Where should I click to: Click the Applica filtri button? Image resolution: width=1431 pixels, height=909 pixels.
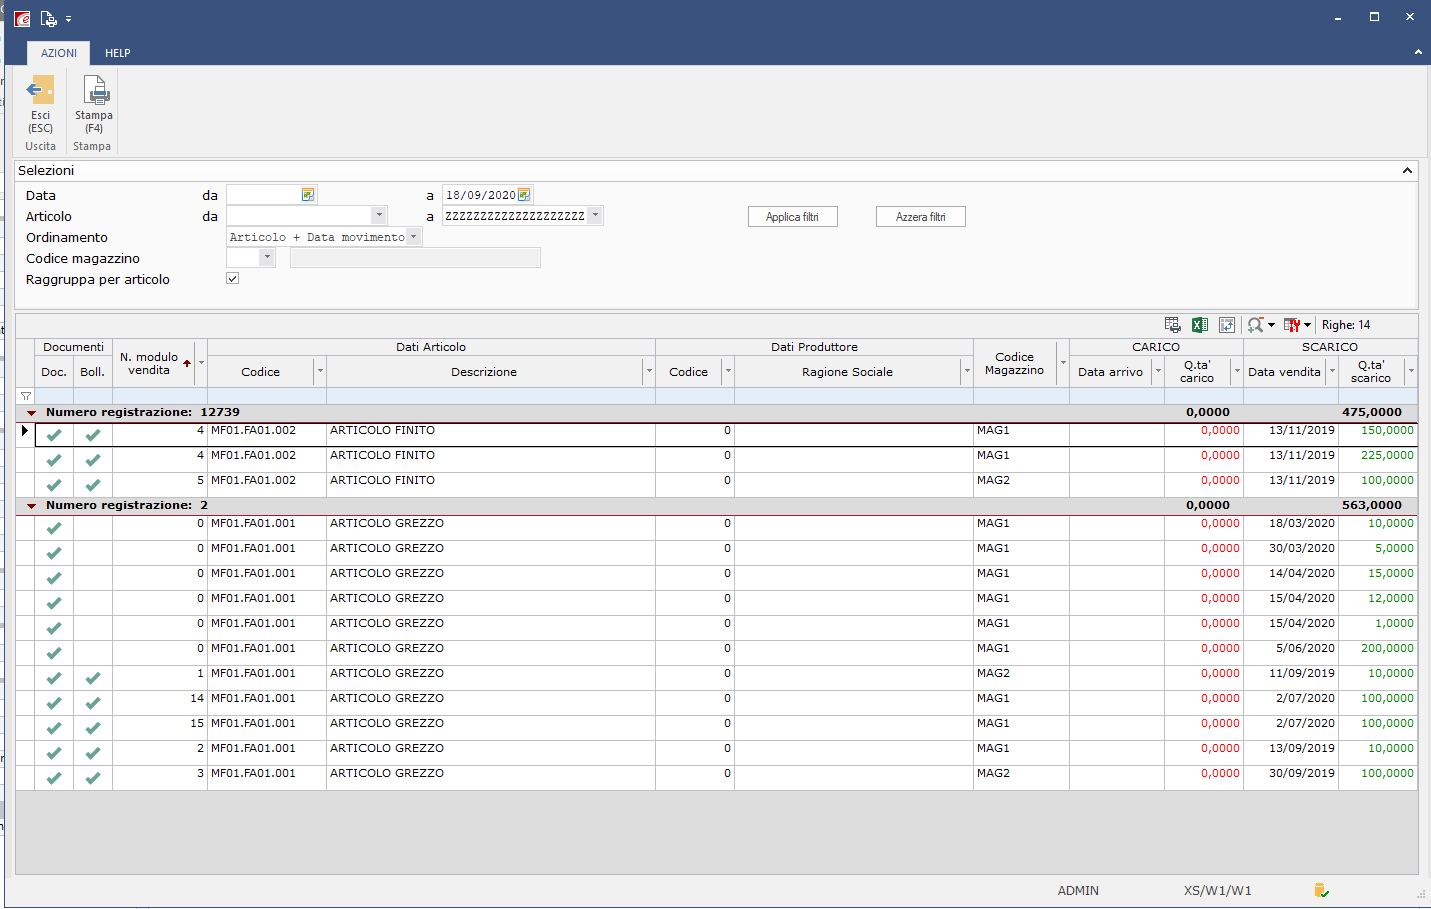tap(793, 217)
